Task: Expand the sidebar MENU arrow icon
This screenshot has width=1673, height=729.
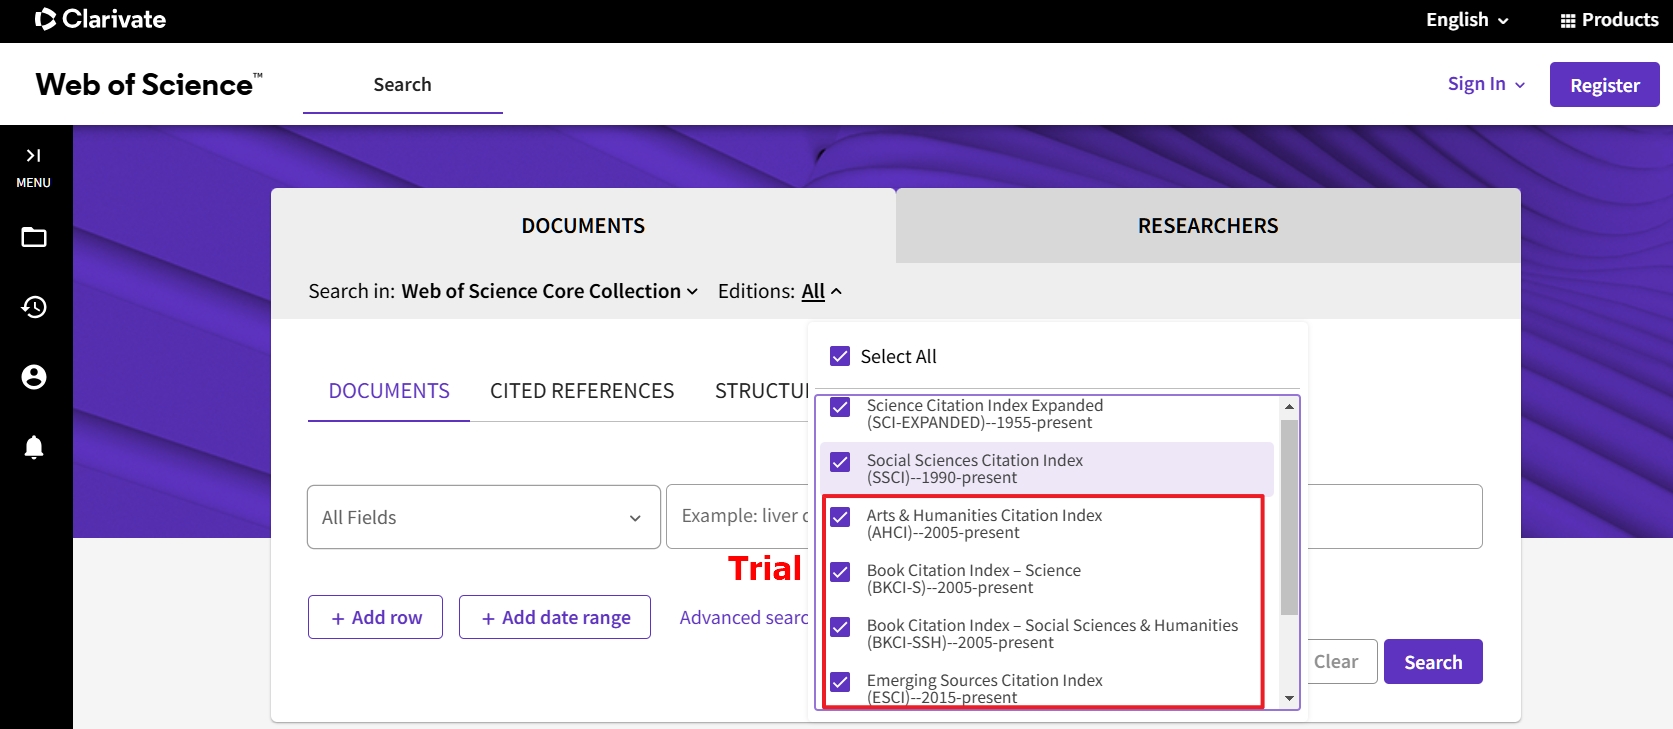Action: click(x=33, y=155)
